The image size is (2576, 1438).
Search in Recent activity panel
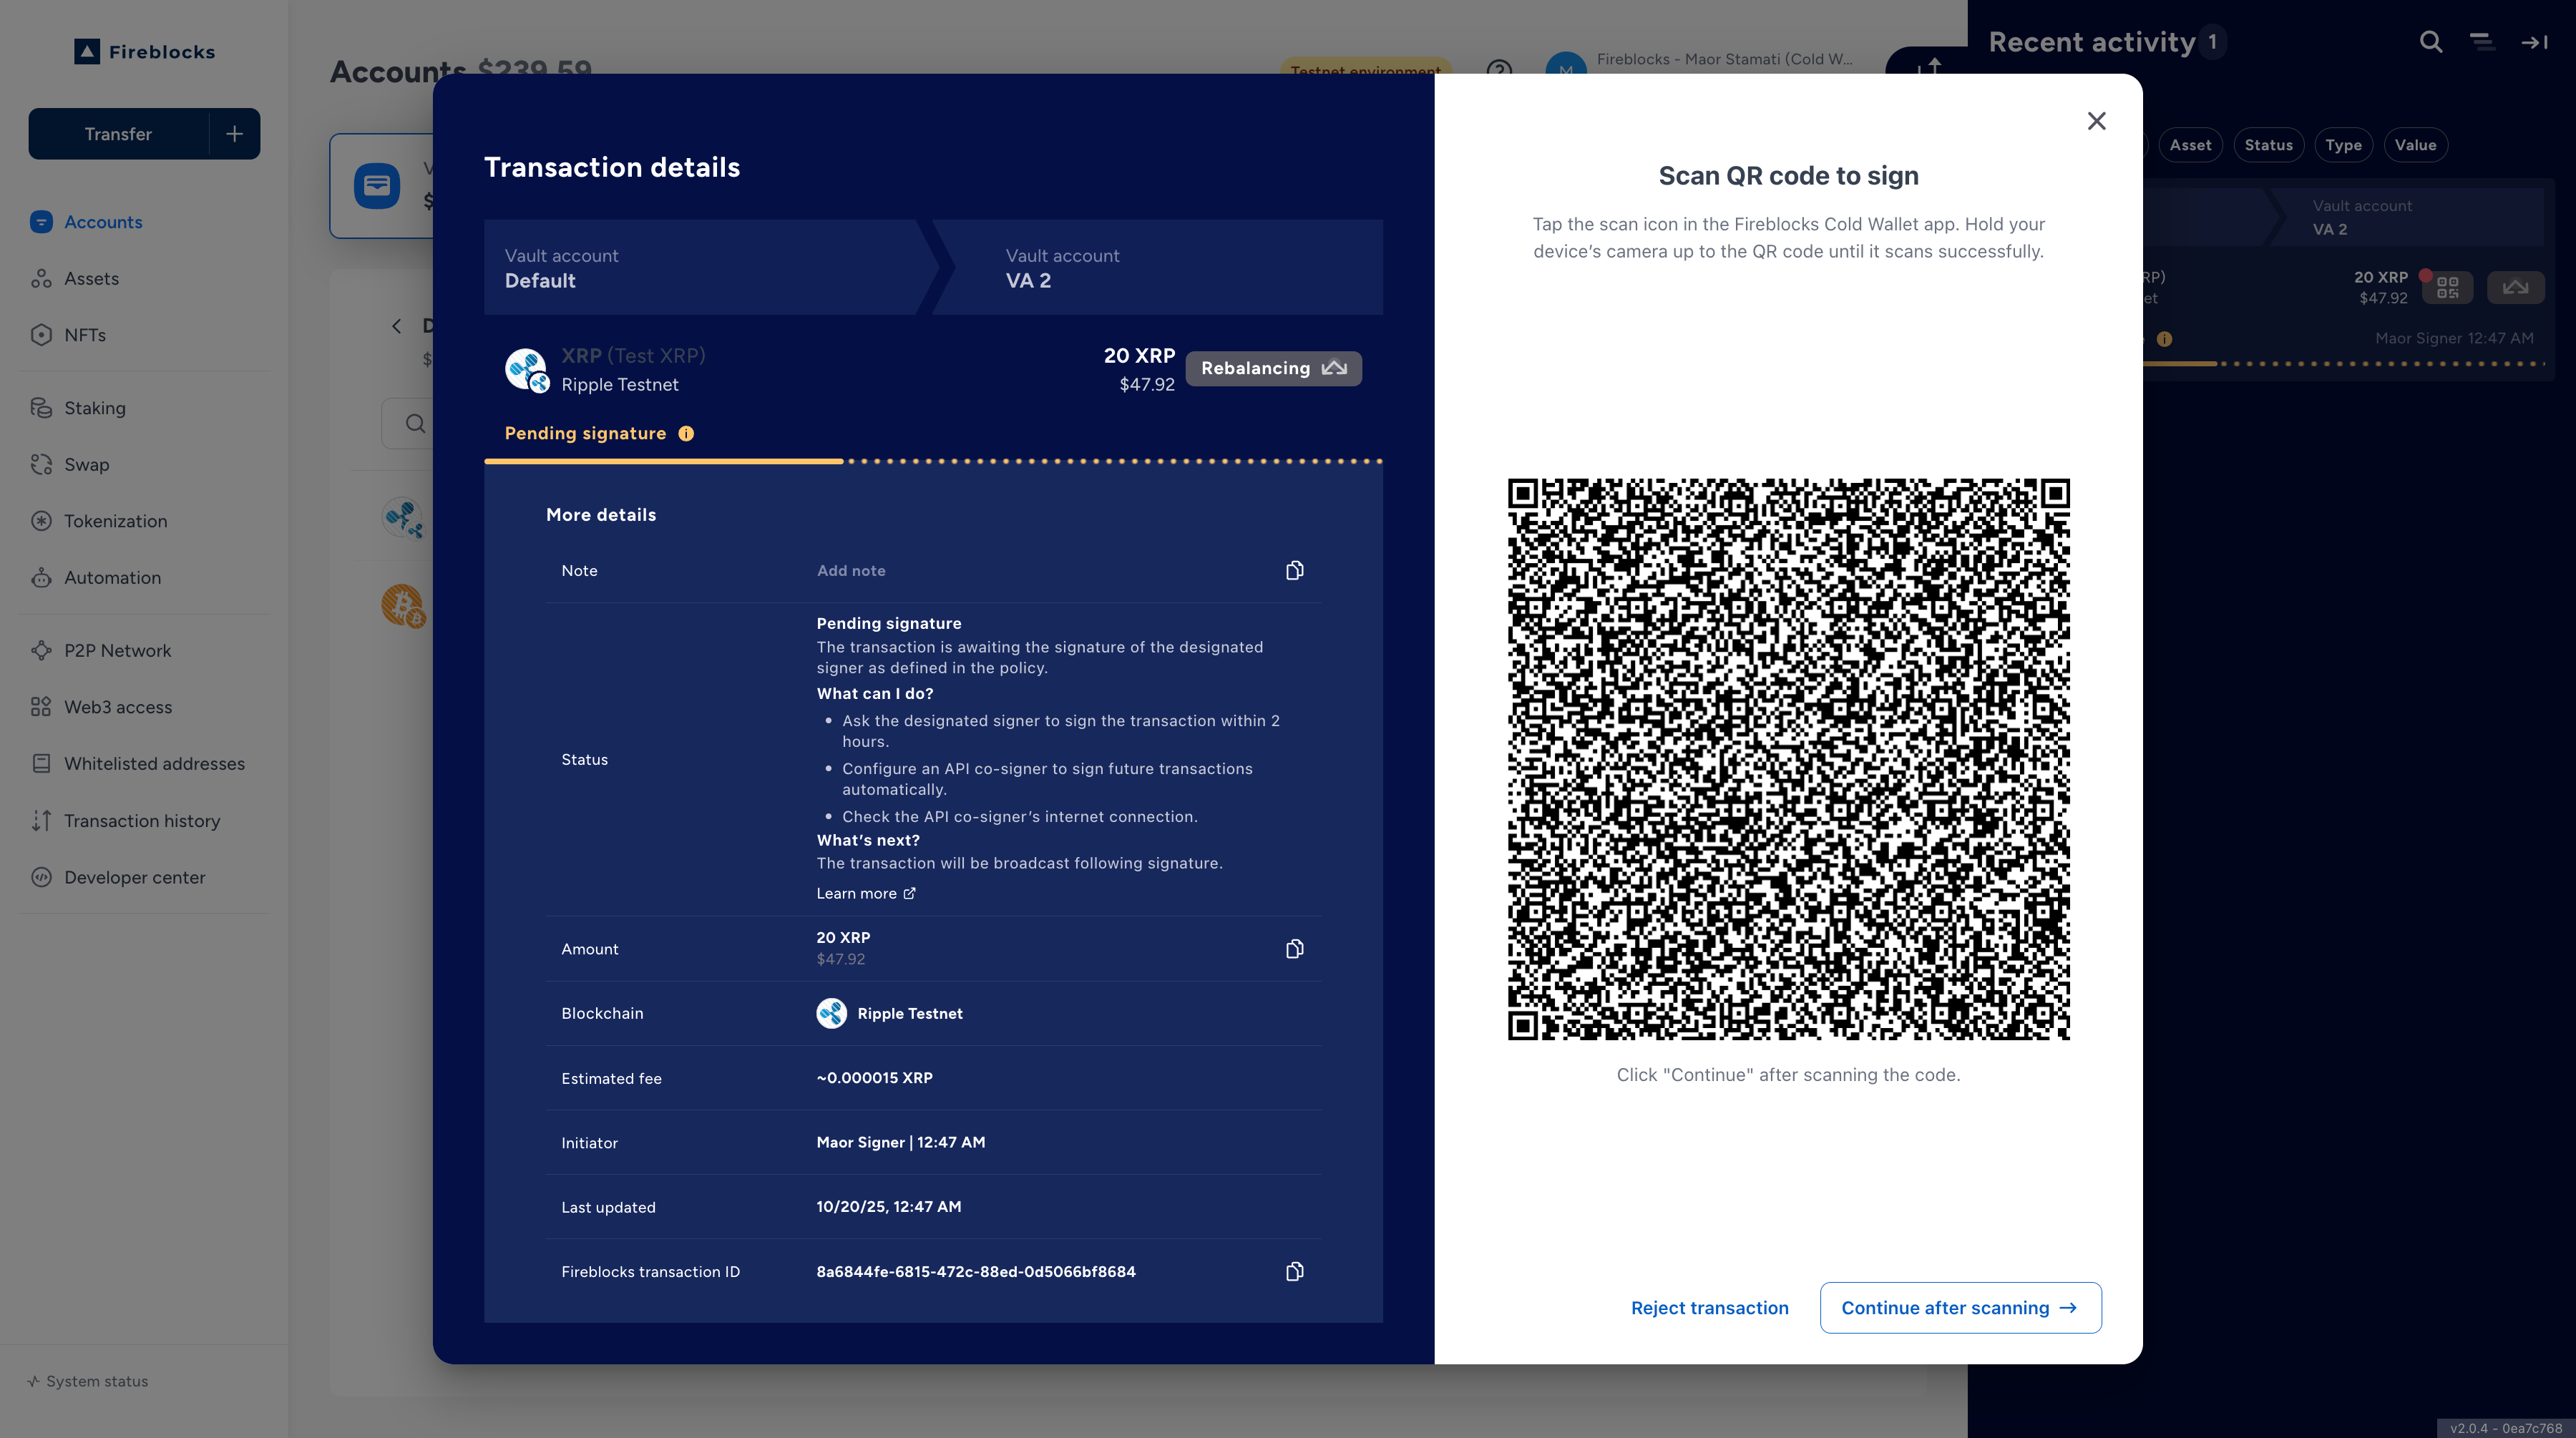(x=2431, y=42)
